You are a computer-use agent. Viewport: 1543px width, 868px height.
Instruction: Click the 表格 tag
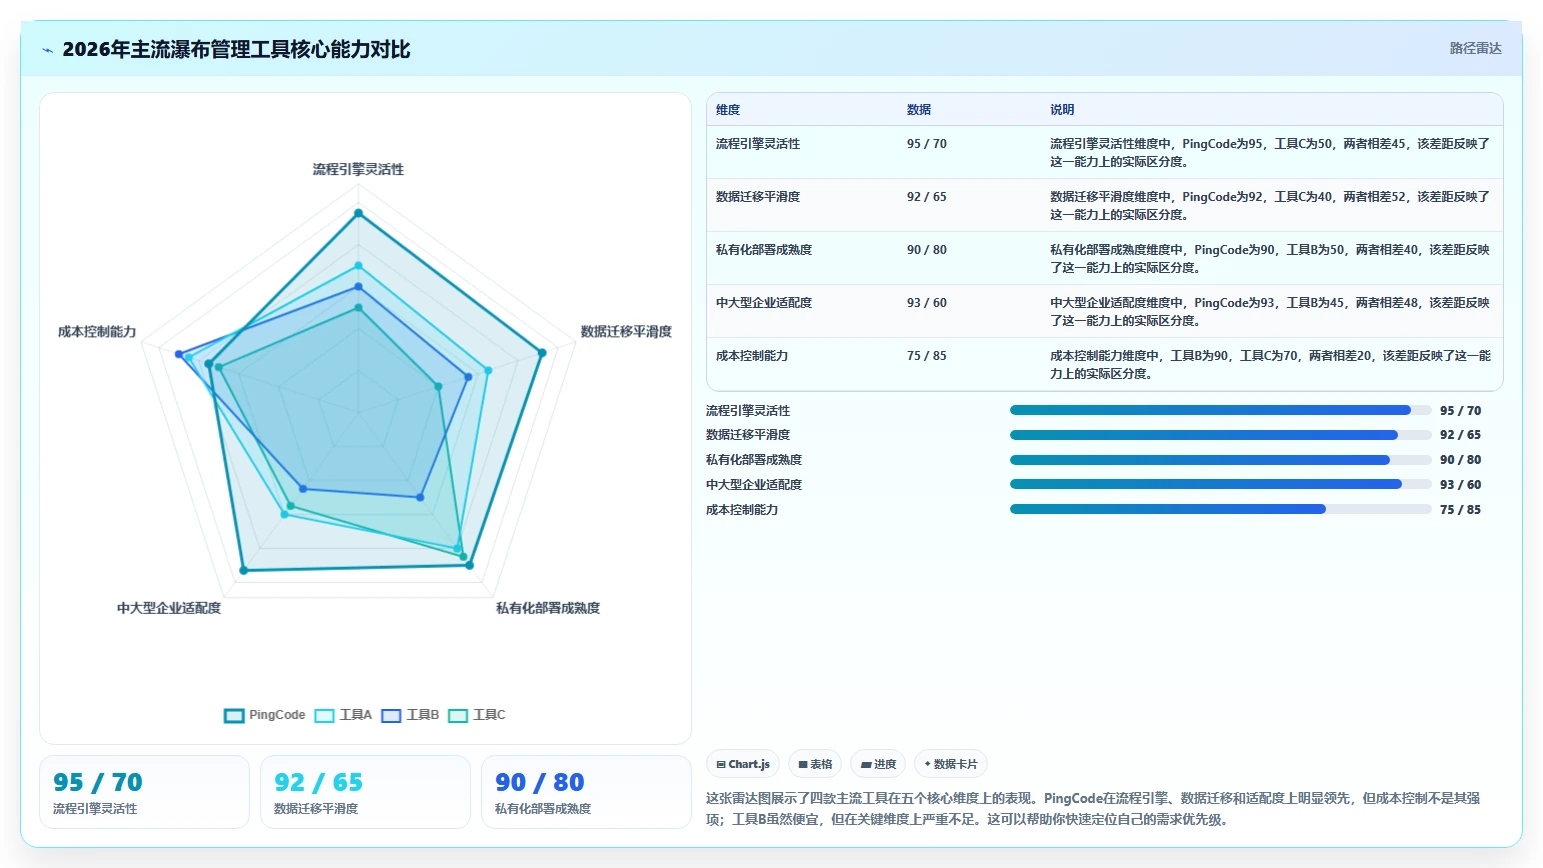click(815, 764)
